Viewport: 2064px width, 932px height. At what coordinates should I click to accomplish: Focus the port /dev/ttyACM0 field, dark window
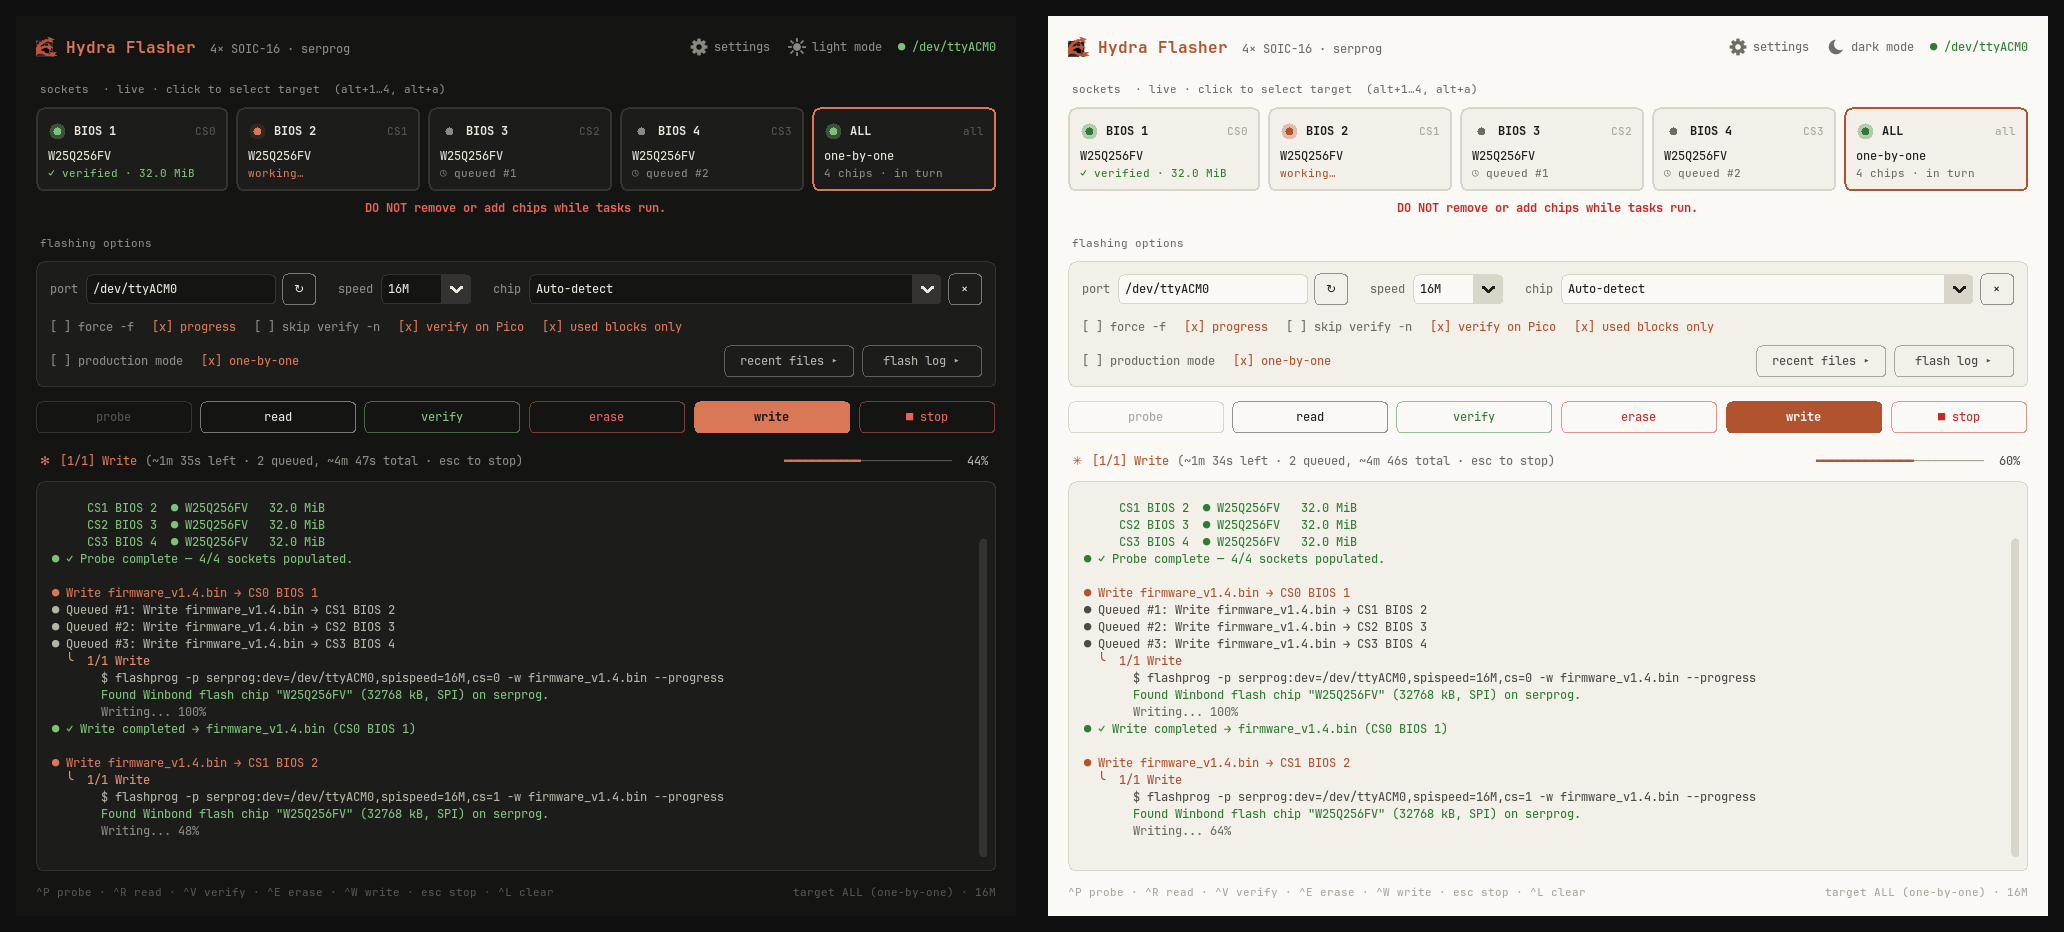[x=181, y=289]
